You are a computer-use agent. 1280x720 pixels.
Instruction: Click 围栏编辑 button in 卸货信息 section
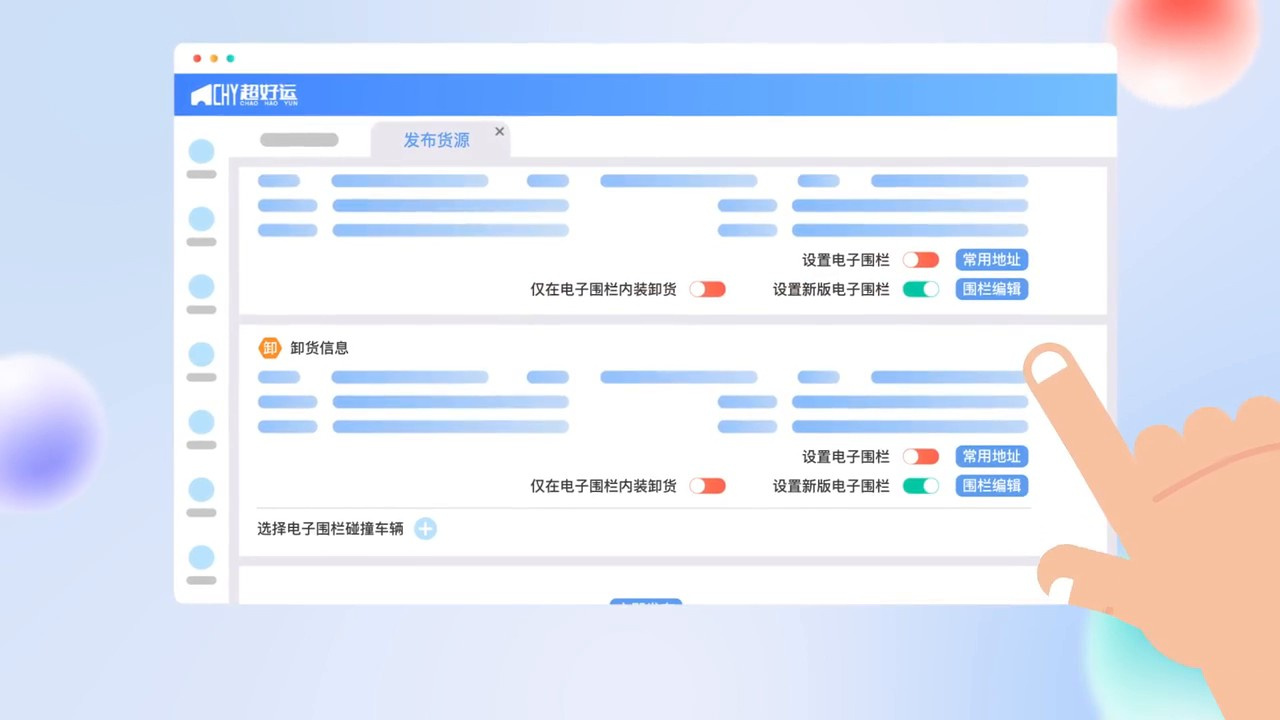991,486
